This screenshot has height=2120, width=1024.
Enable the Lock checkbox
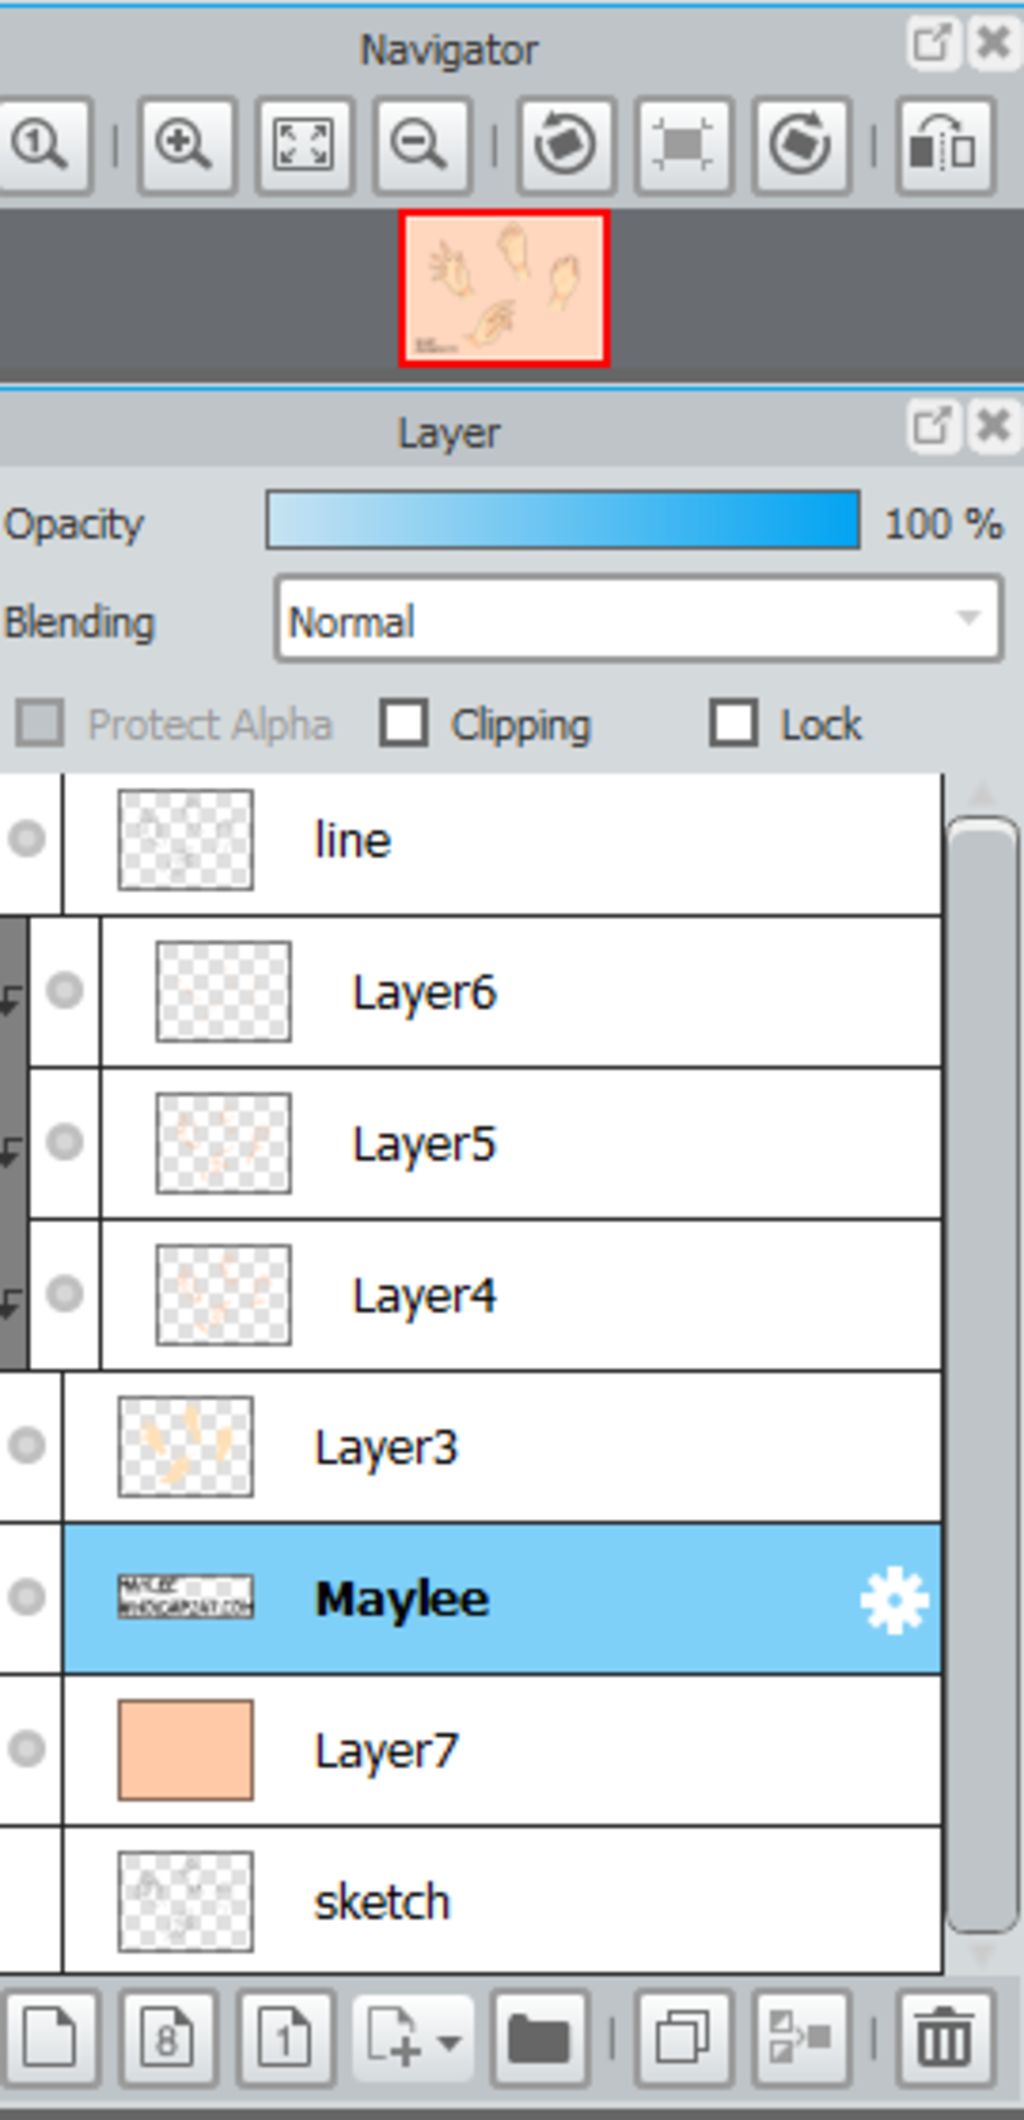pos(733,723)
